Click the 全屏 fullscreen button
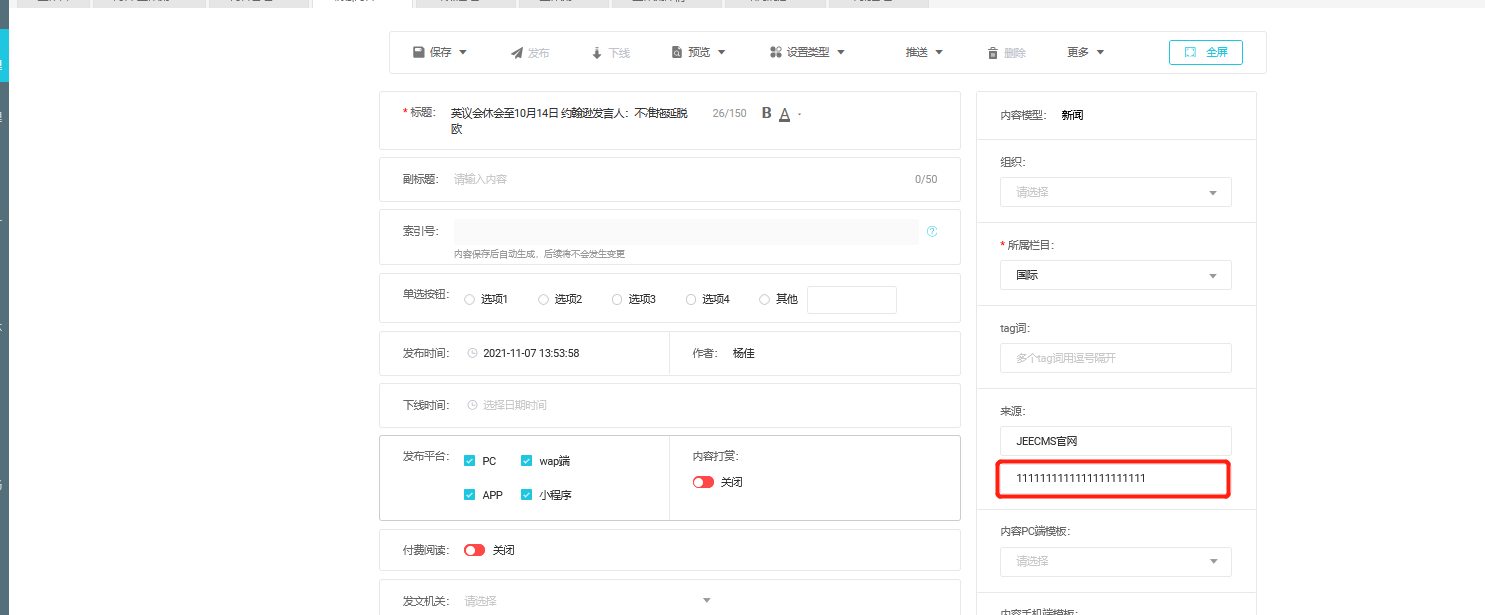Screen dimensions: 1485x615 [1206, 52]
